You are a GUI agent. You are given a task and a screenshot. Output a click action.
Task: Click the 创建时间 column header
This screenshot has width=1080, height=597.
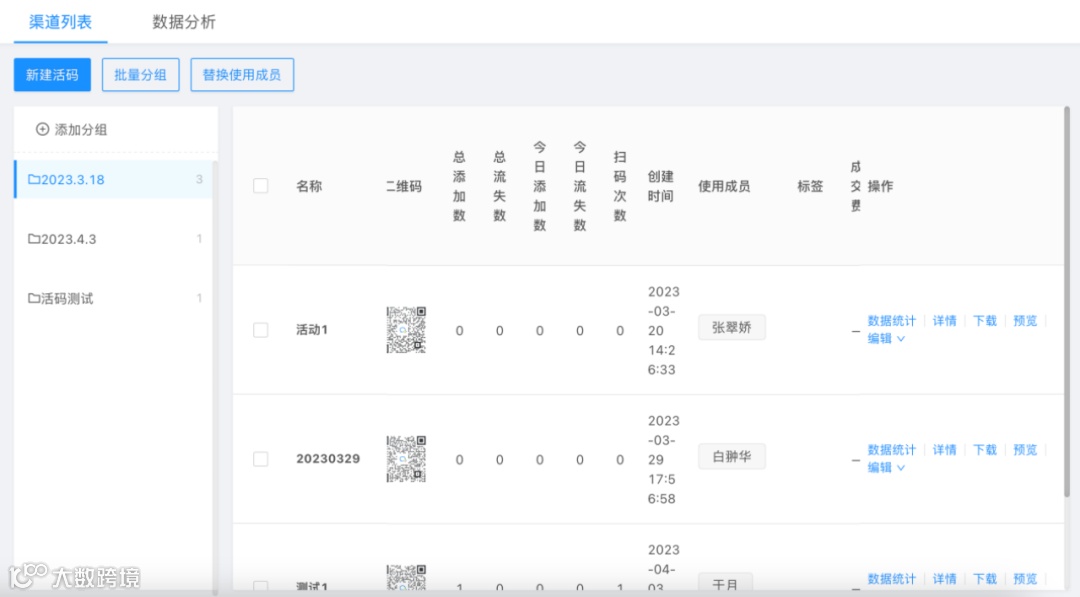[660, 186]
